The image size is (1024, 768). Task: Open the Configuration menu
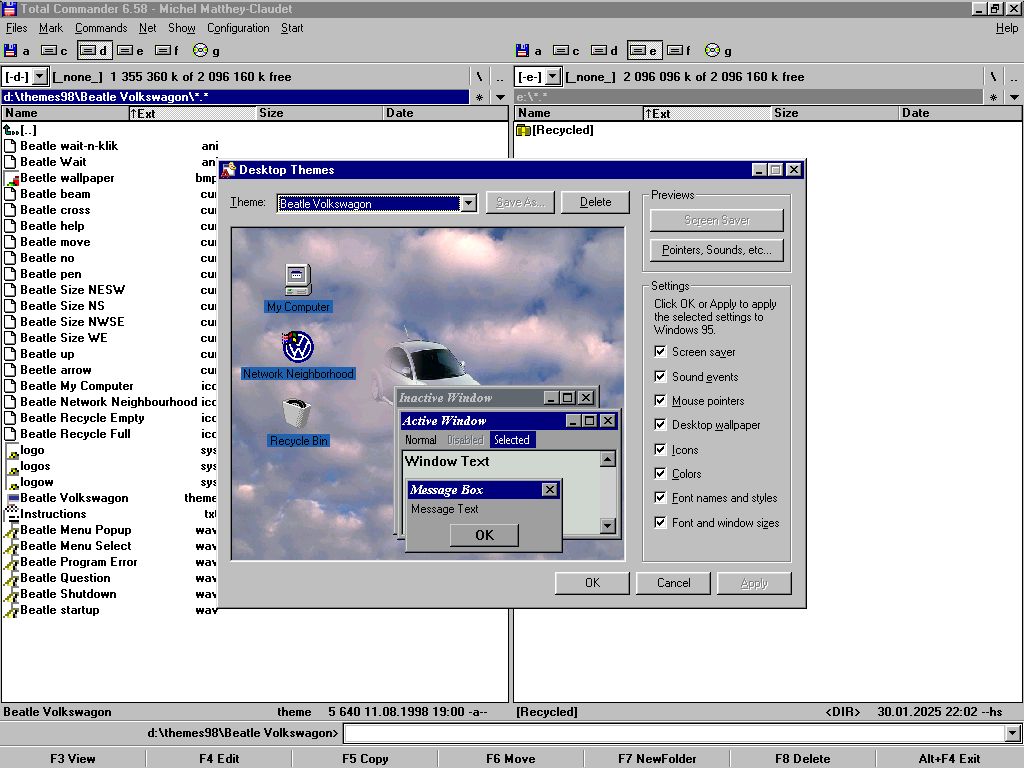(x=238, y=28)
